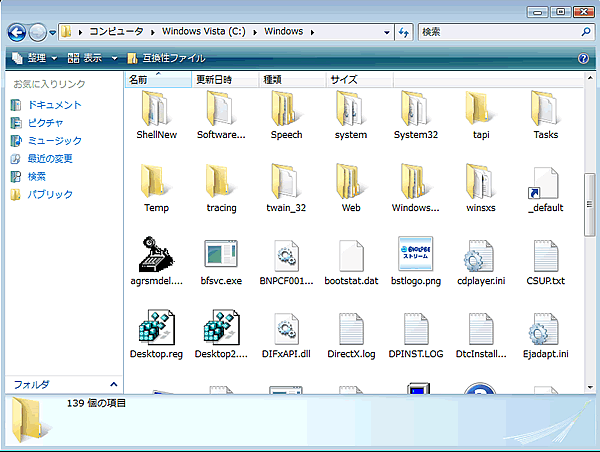
Task: Select the Tasks folder
Action: [x=546, y=115]
